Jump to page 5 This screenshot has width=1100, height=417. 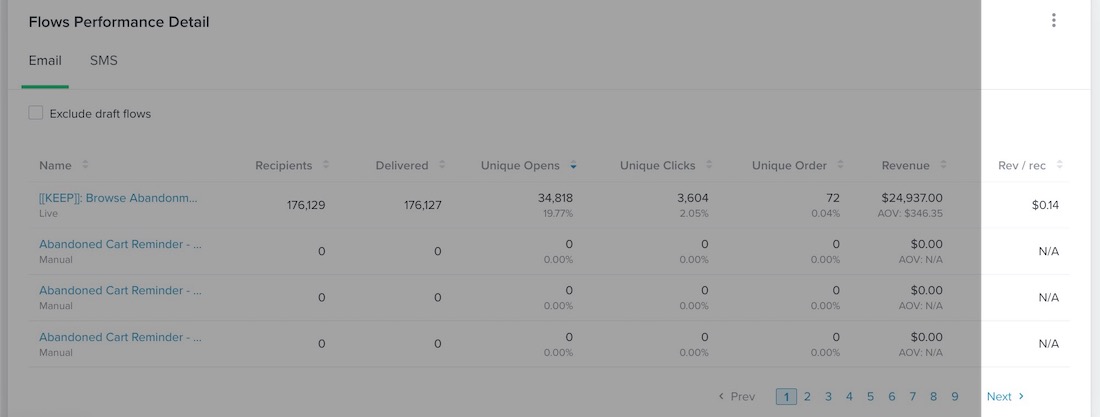[870, 397]
